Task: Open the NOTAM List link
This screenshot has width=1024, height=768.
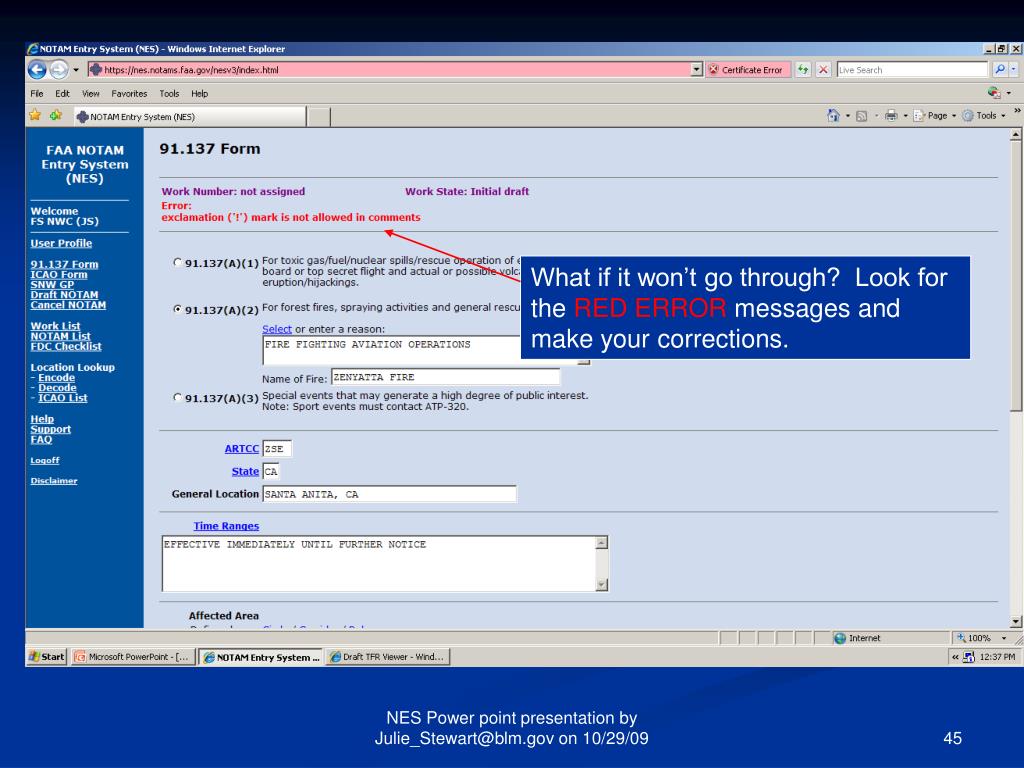Action: (x=60, y=336)
